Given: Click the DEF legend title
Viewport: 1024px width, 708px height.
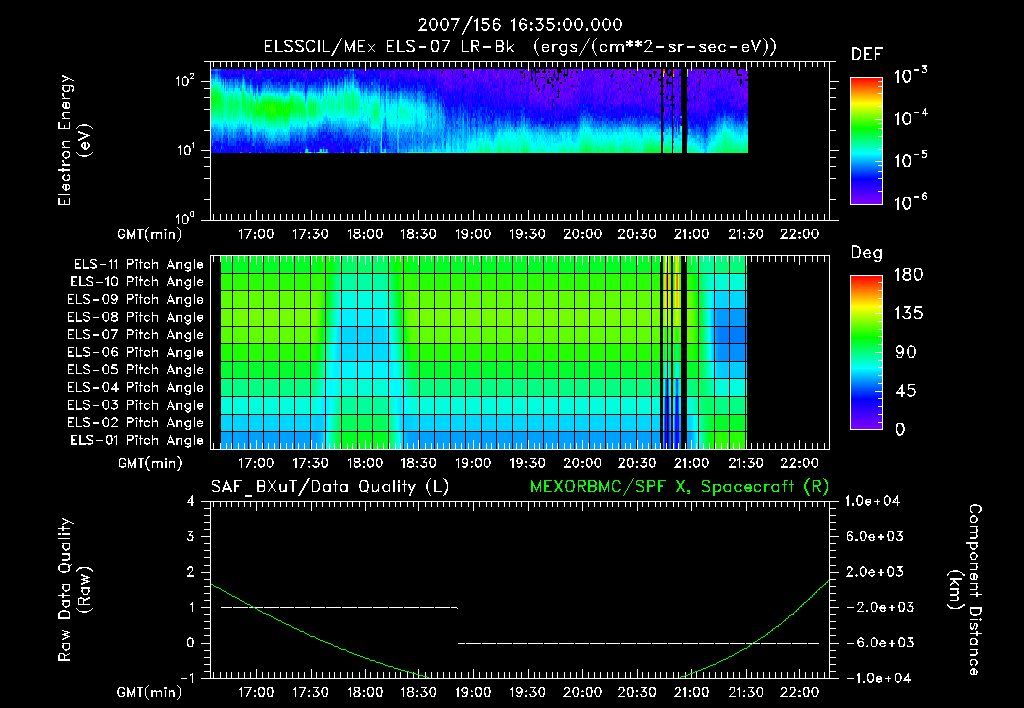Looking at the screenshot, I should tap(867, 55).
